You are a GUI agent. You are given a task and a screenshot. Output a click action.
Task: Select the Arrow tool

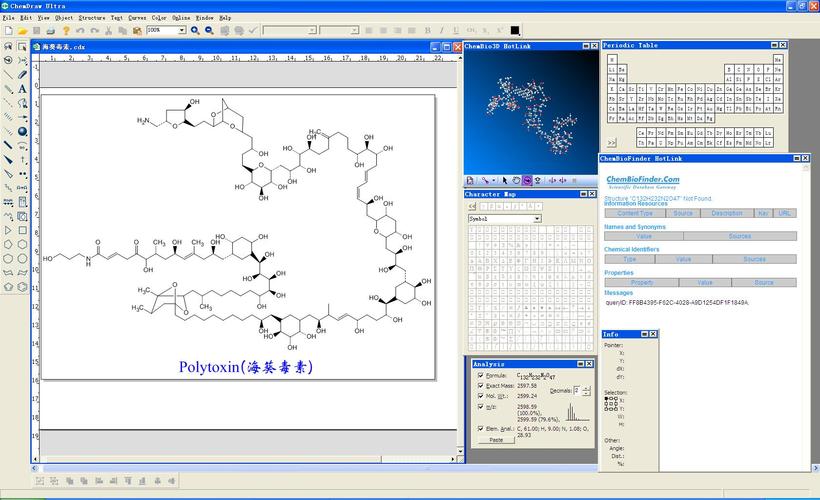tap(22, 117)
